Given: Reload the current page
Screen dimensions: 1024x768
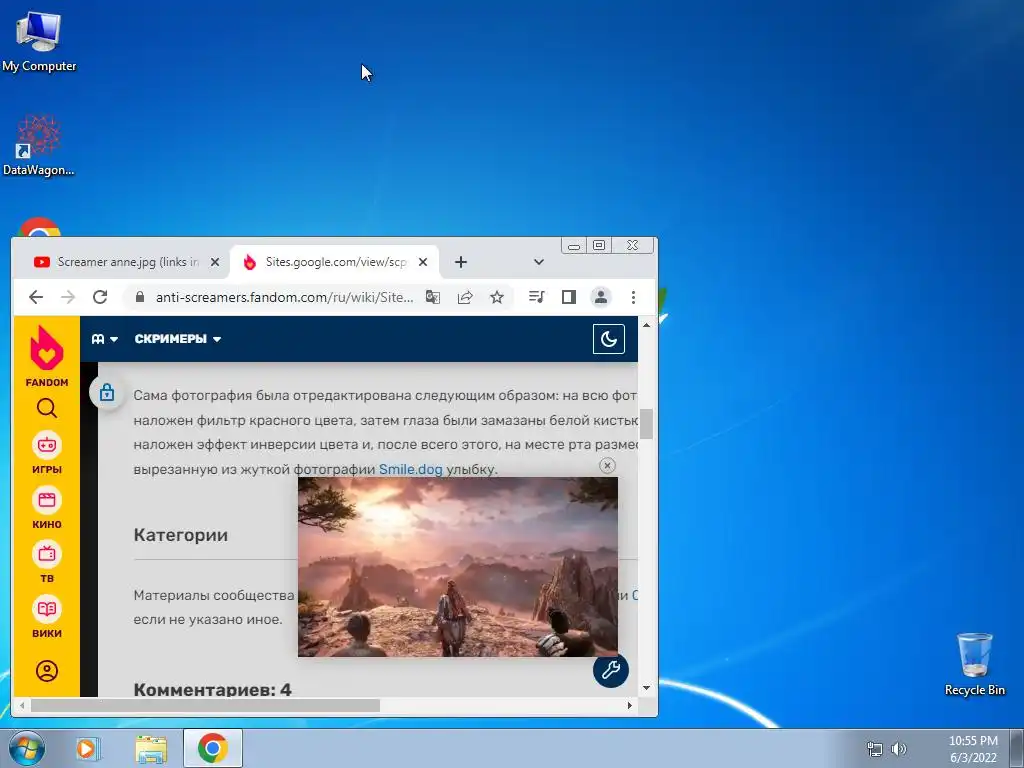Looking at the screenshot, I should coord(100,297).
